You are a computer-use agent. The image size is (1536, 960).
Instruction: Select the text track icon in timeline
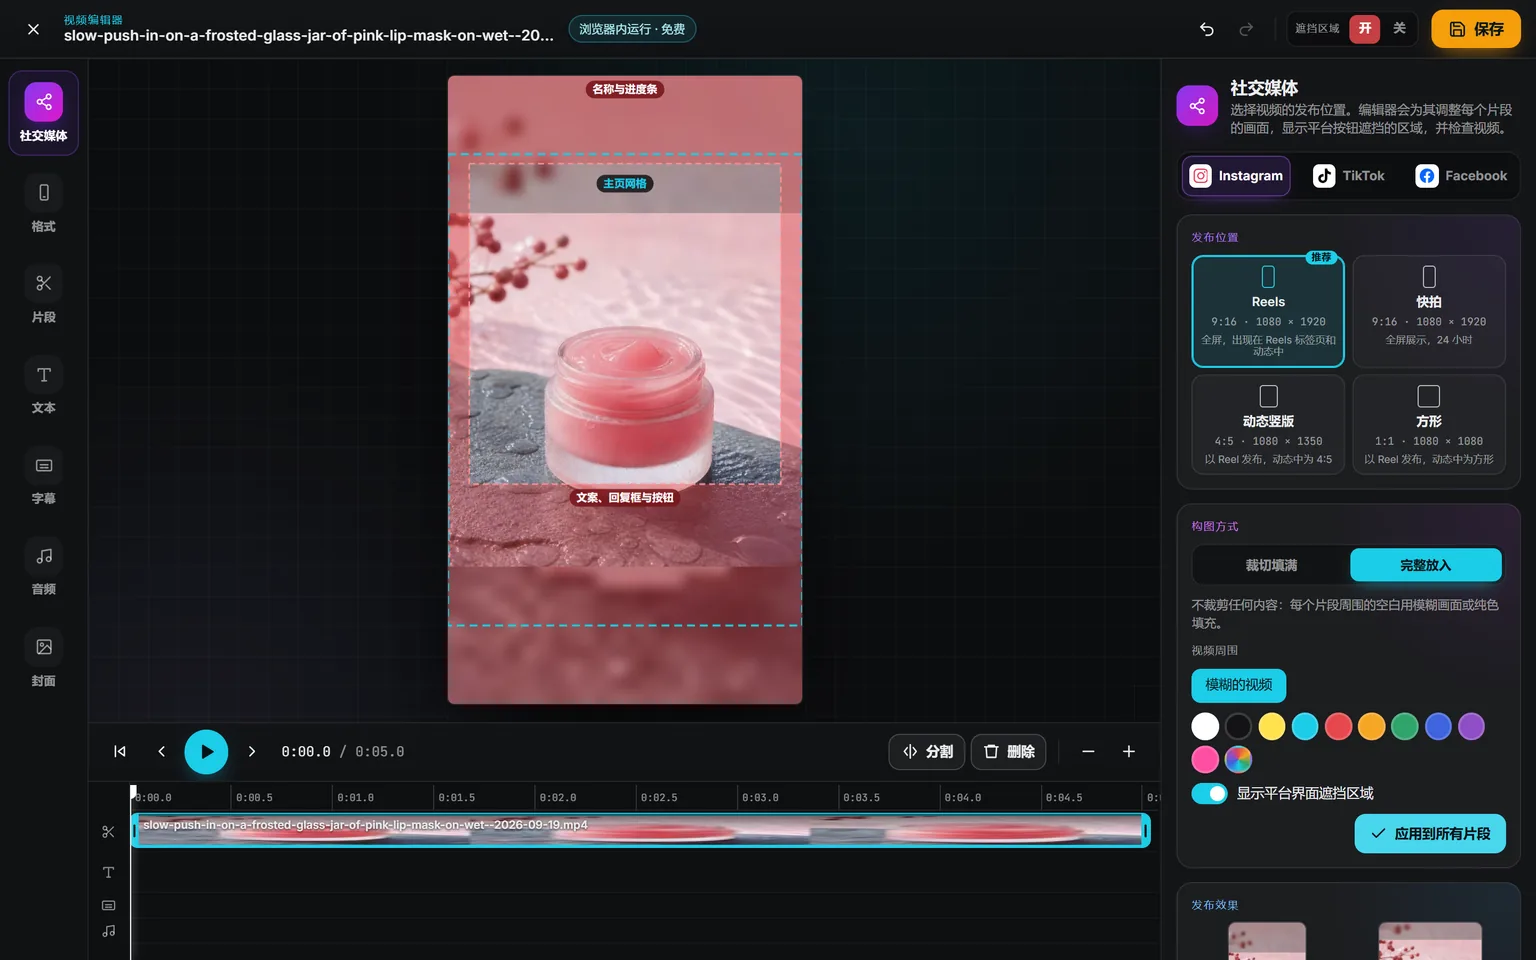pos(109,873)
